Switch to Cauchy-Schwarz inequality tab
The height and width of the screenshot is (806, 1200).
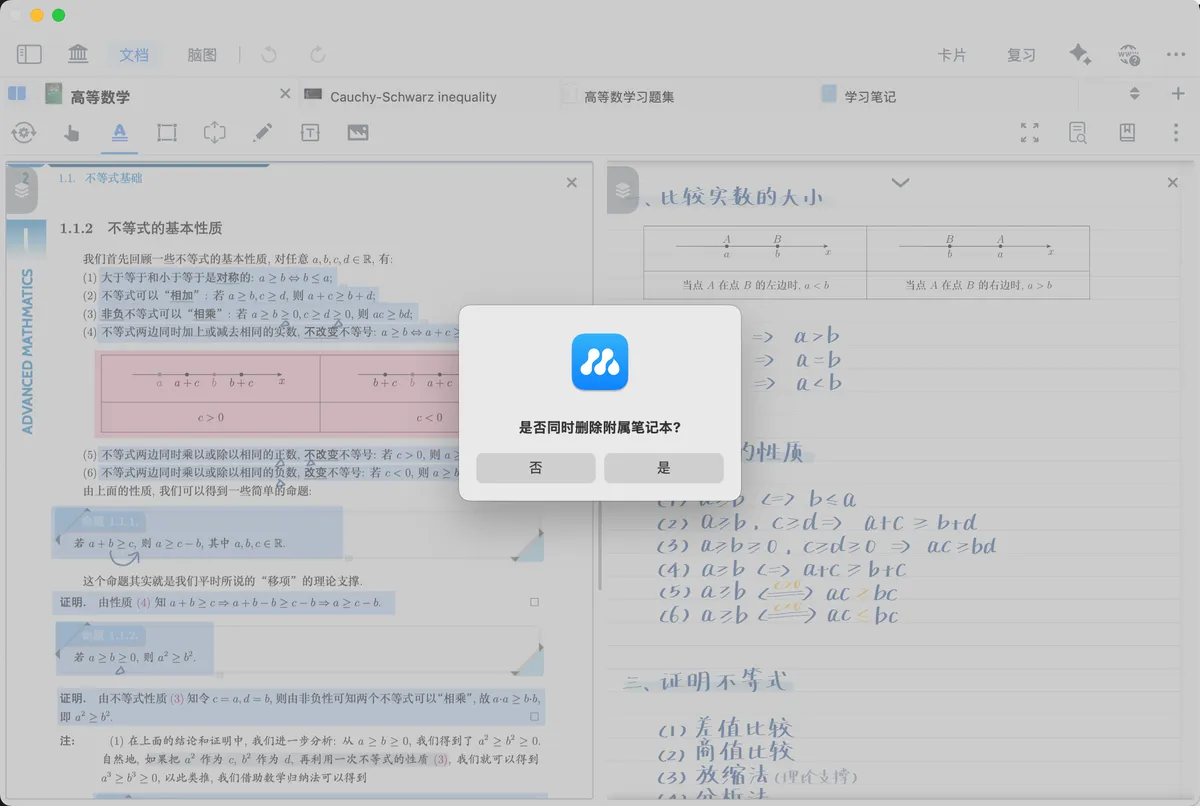[x=413, y=97]
